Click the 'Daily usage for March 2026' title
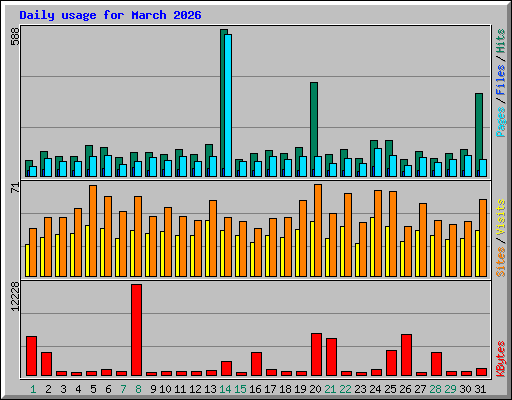This screenshot has height=400, width=512. [x=110, y=15]
